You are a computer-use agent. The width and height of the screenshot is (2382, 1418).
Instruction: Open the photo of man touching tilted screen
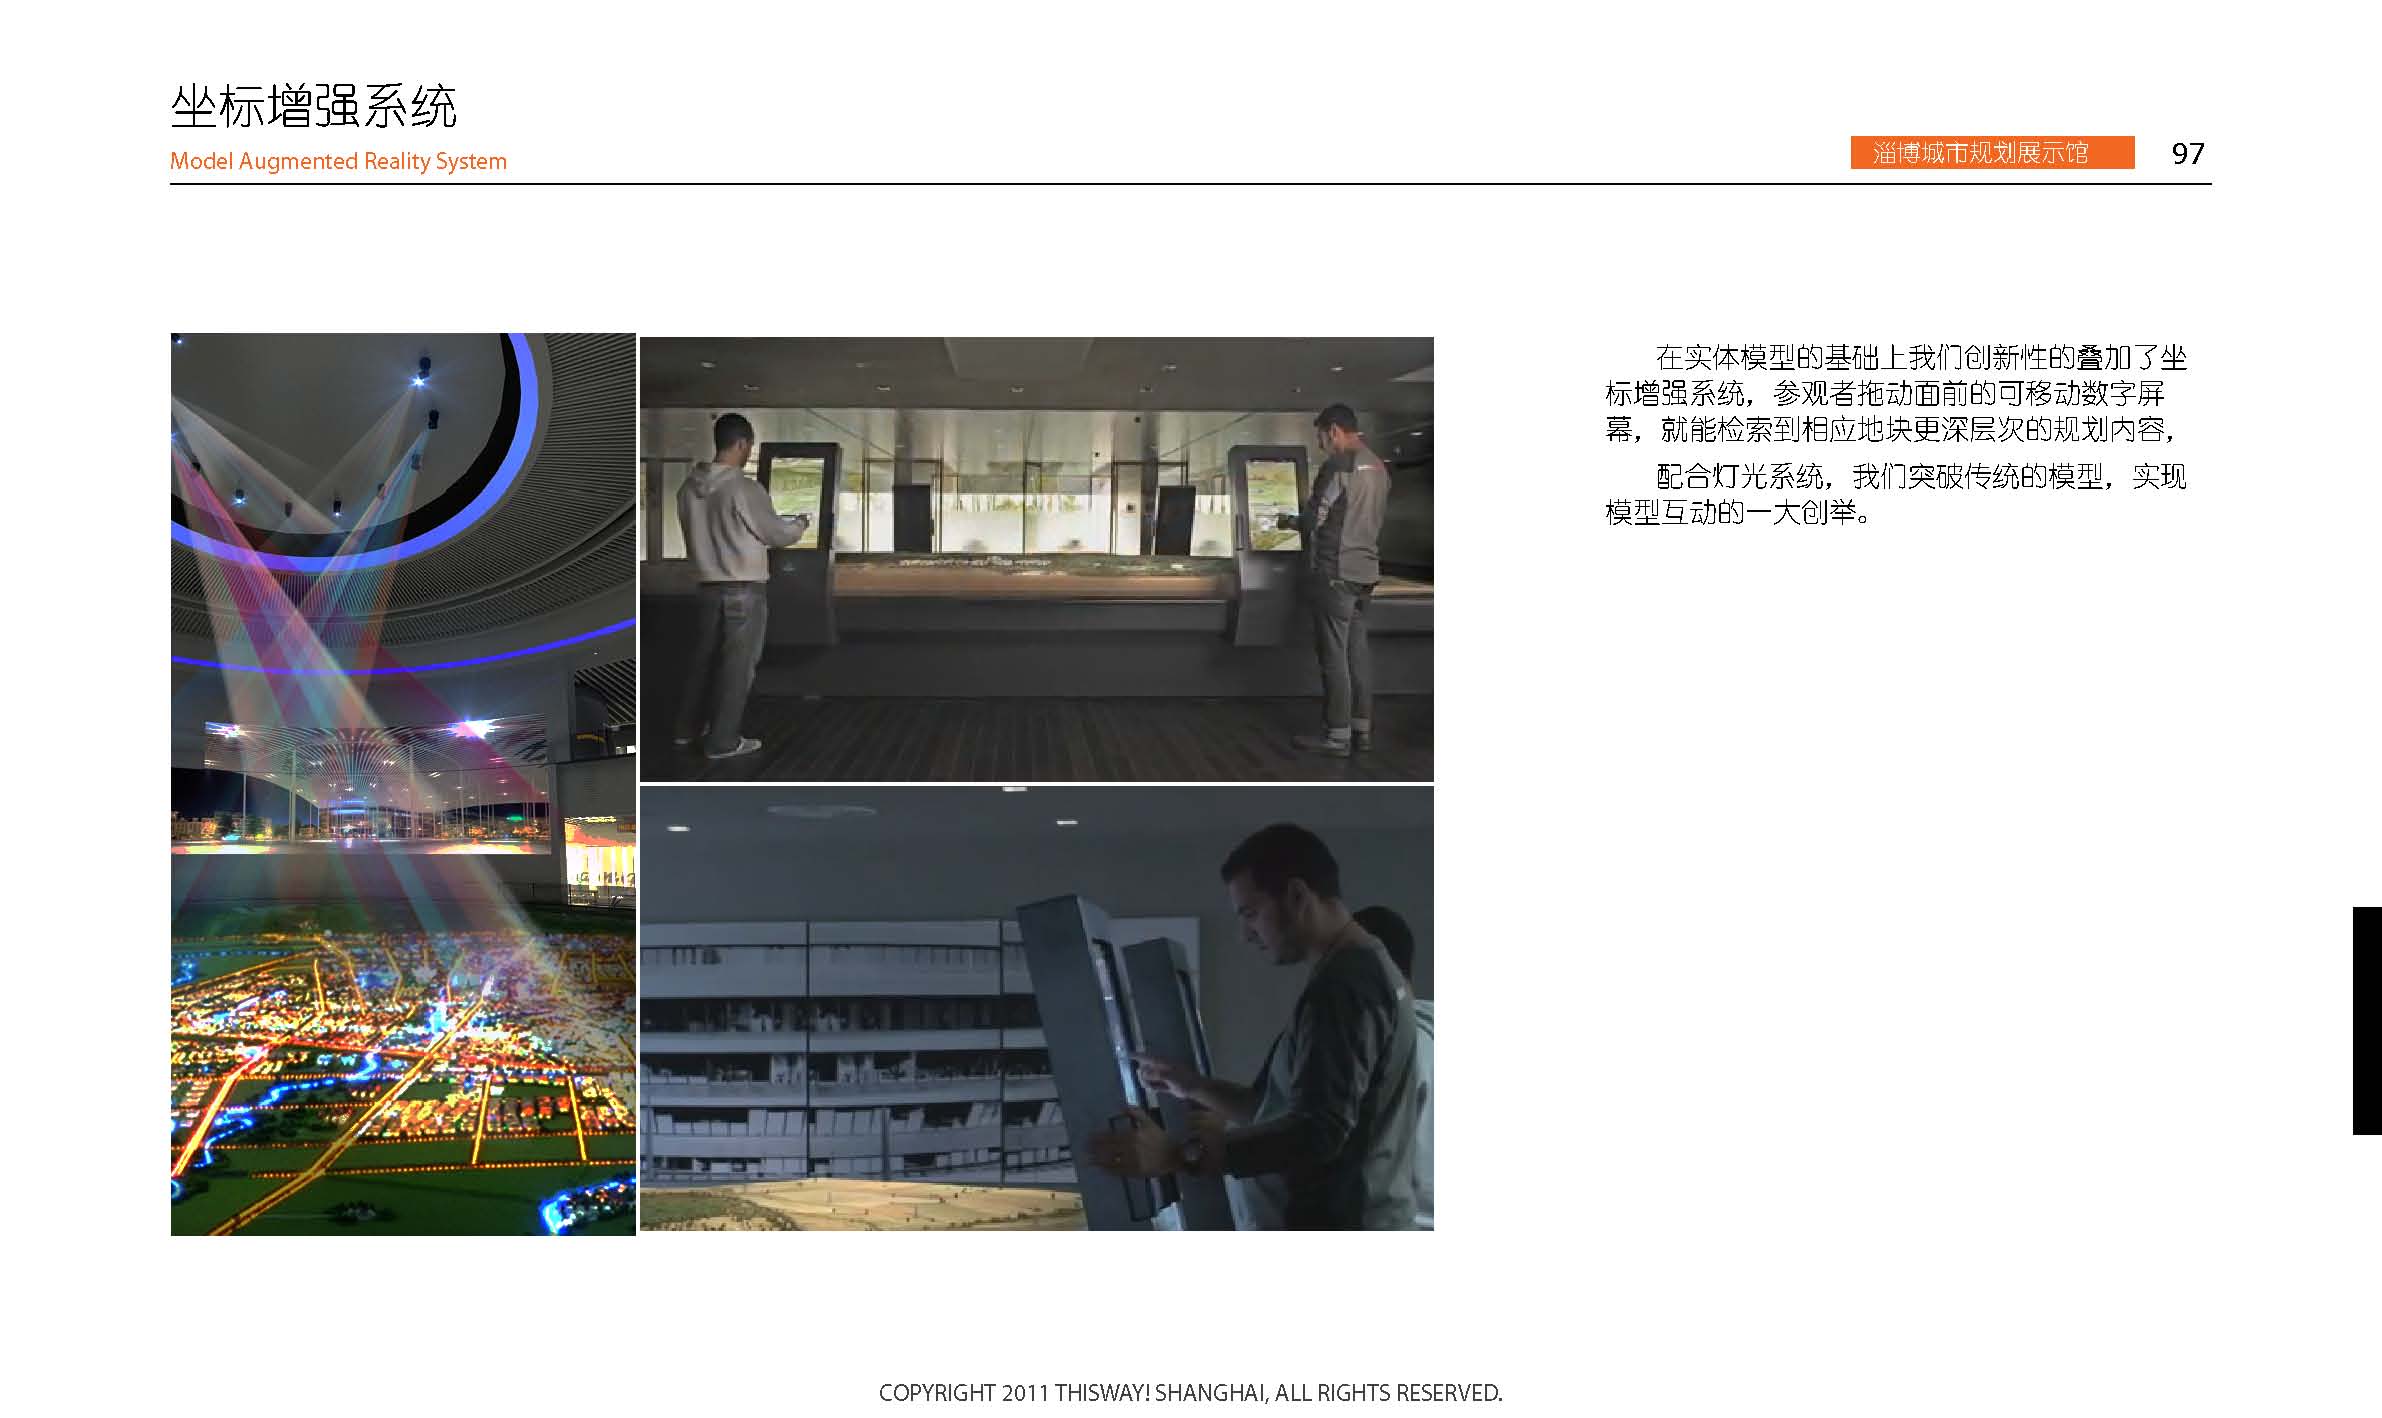pos(1036,1008)
